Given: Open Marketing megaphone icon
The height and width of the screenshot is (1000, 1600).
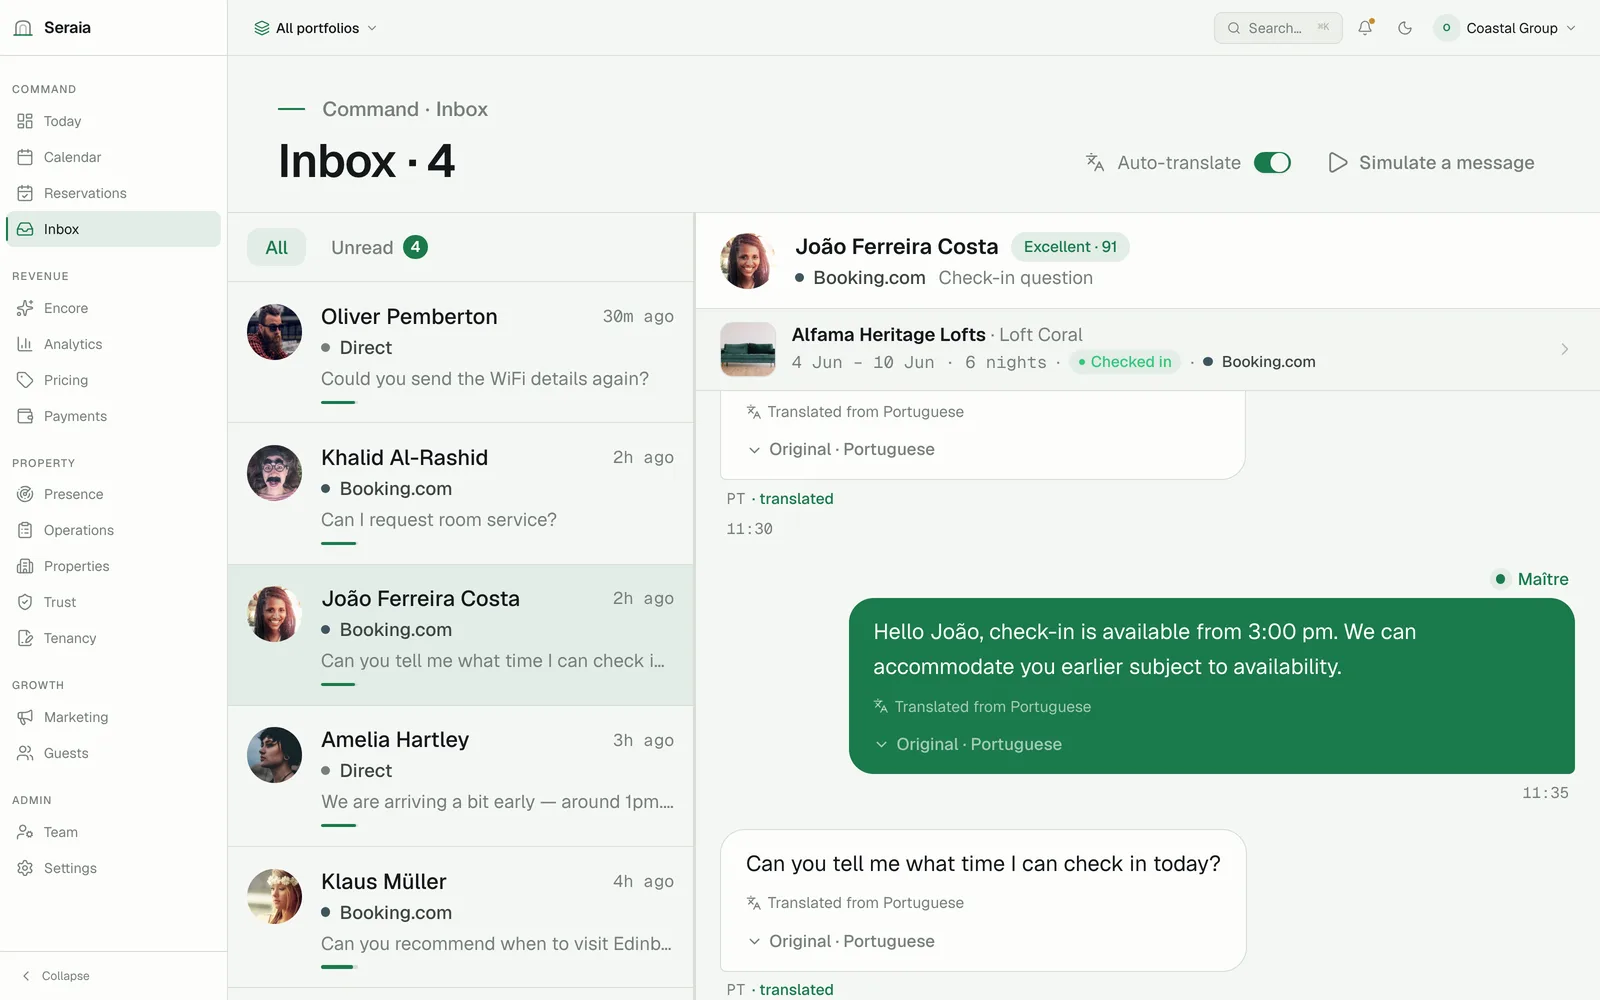Looking at the screenshot, I should tap(25, 717).
